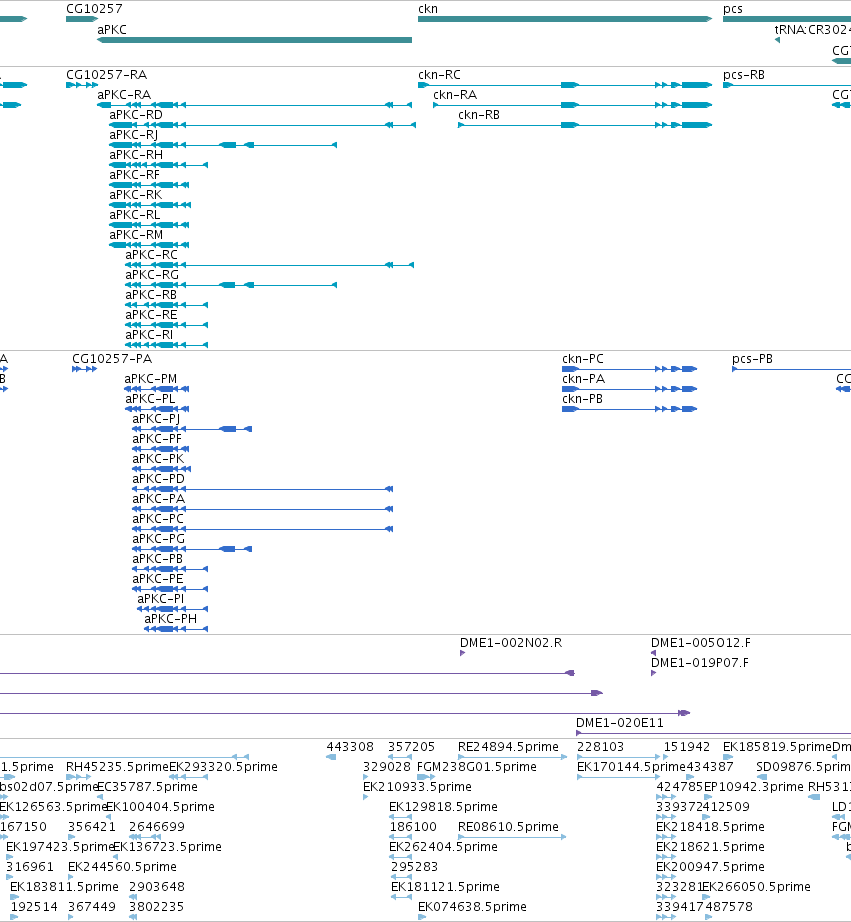Click the ckn-RA transcript label
851x922 pixels.
pyautogui.click(x=455, y=95)
